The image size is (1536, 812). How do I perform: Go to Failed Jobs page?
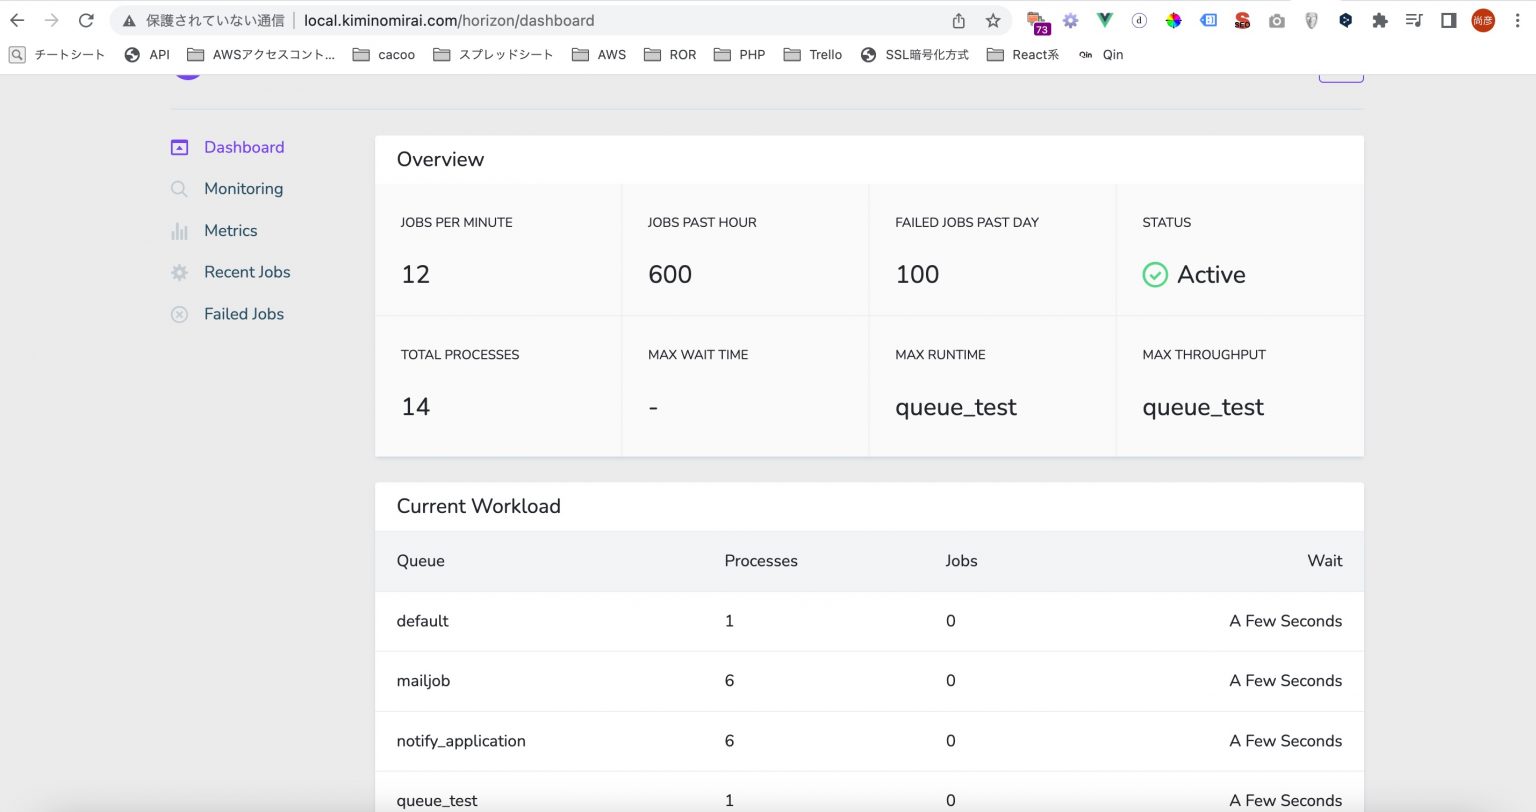(x=244, y=314)
